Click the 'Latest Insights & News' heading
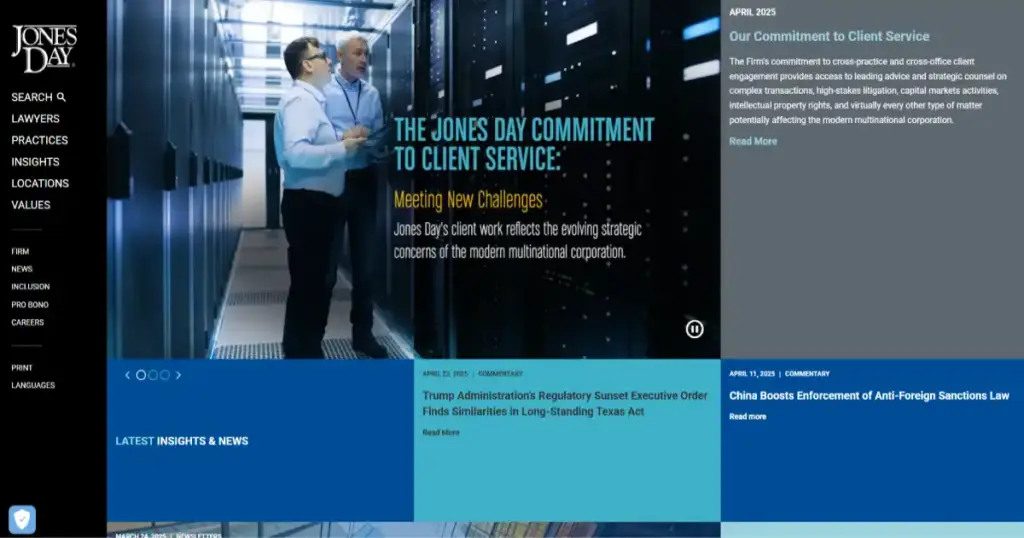Viewport: 1024px width, 538px height. 182,441
